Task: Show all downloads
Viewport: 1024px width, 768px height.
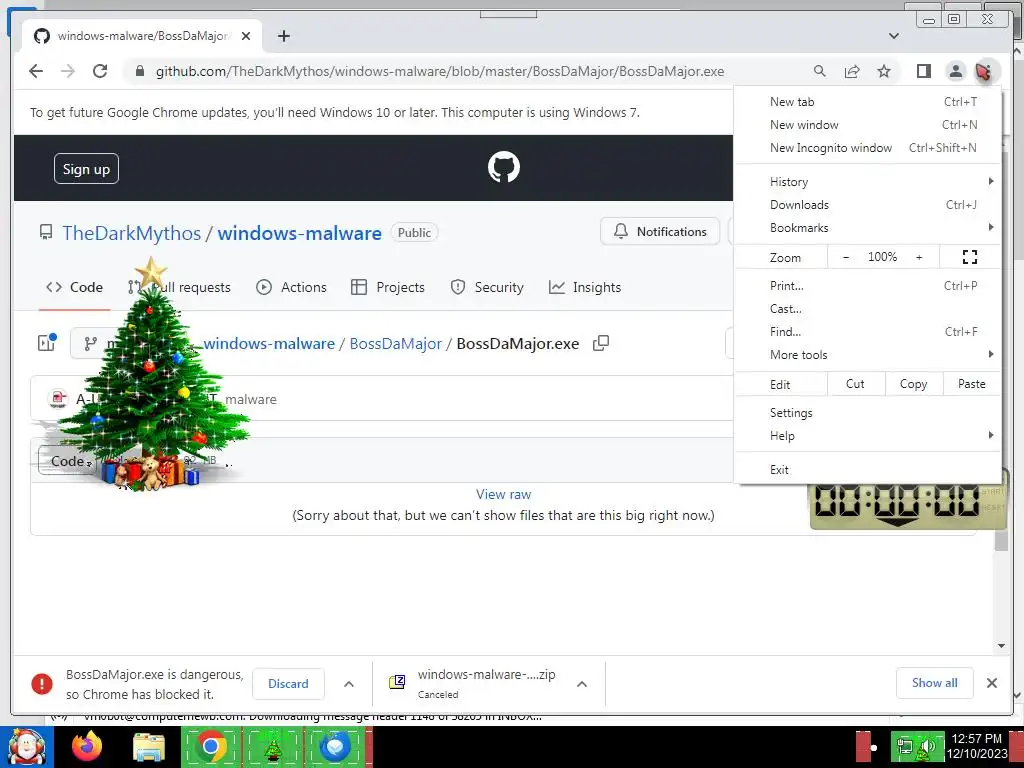Action: (x=935, y=683)
